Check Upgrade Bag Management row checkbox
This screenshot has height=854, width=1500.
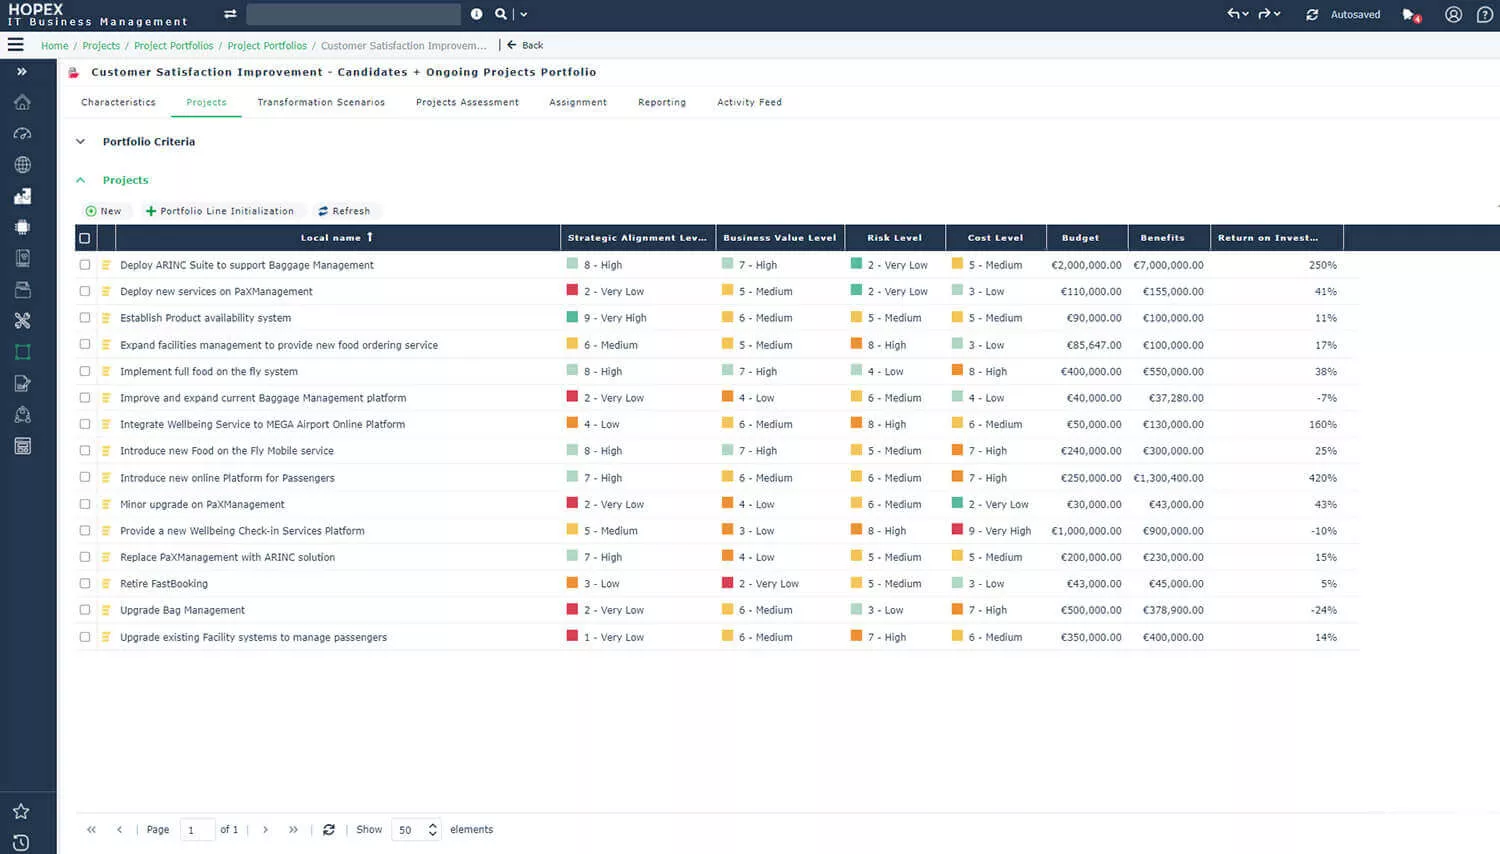point(85,610)
